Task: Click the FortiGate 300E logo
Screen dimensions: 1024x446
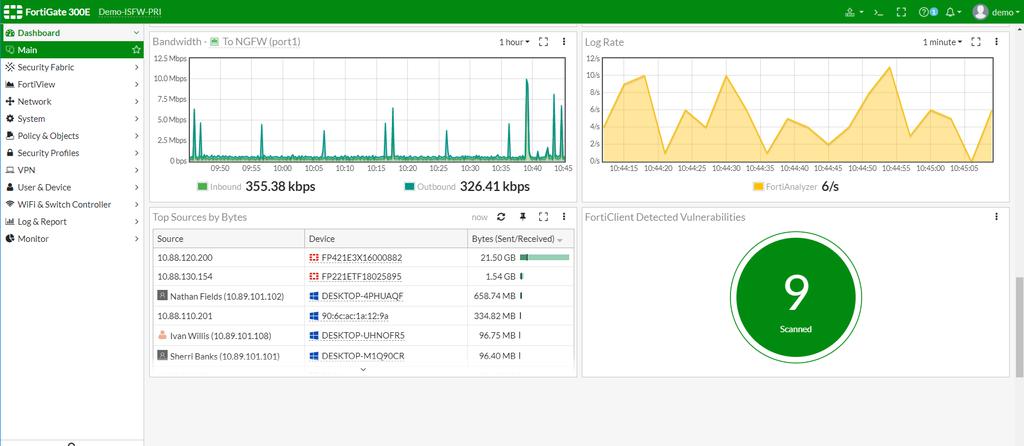Action: pyautogui.click(x=46, y=12)
